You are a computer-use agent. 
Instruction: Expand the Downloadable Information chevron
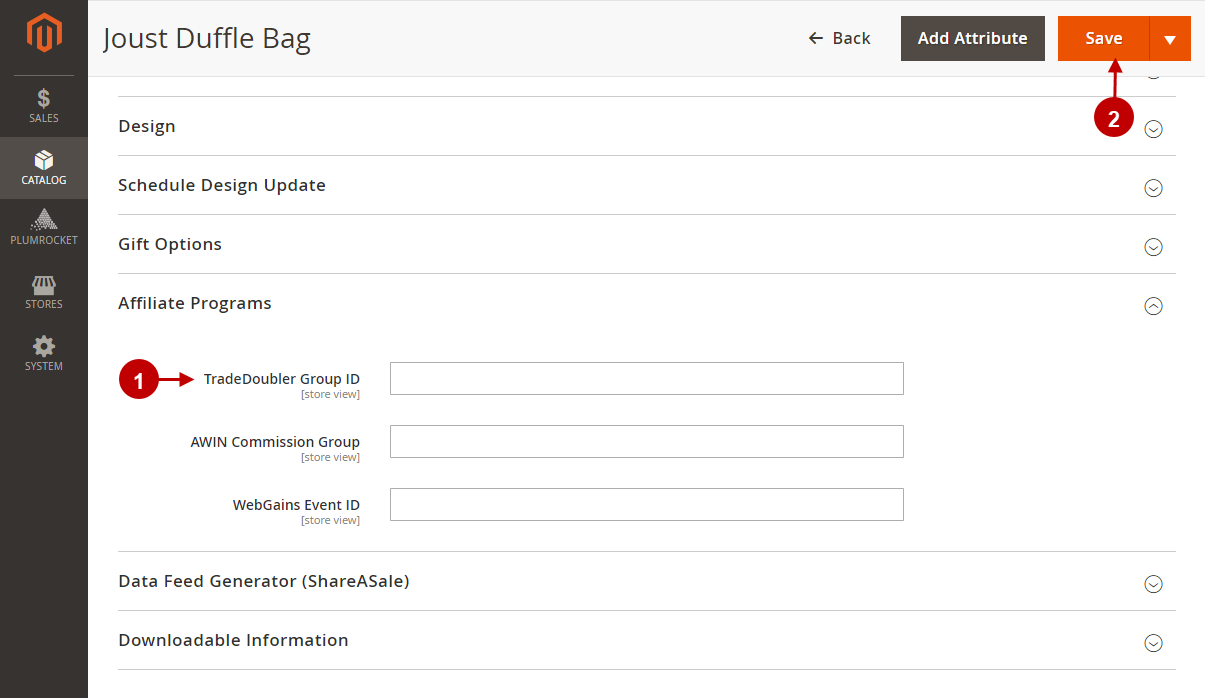click(1154, 643)
